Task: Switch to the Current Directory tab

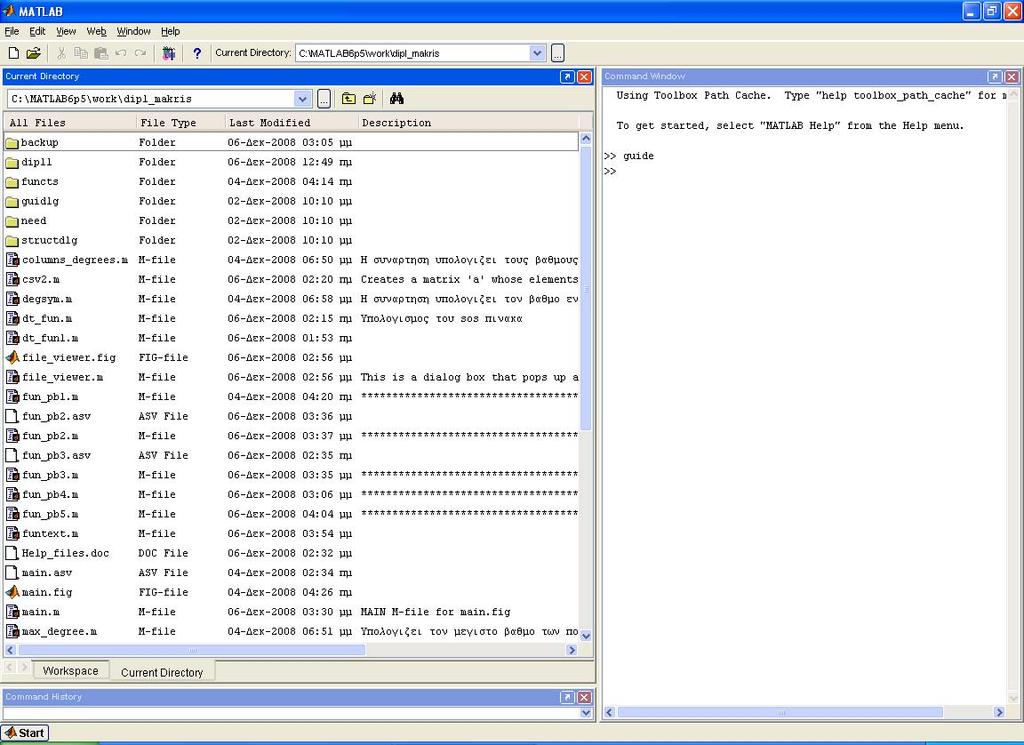Action: point(162,673)
